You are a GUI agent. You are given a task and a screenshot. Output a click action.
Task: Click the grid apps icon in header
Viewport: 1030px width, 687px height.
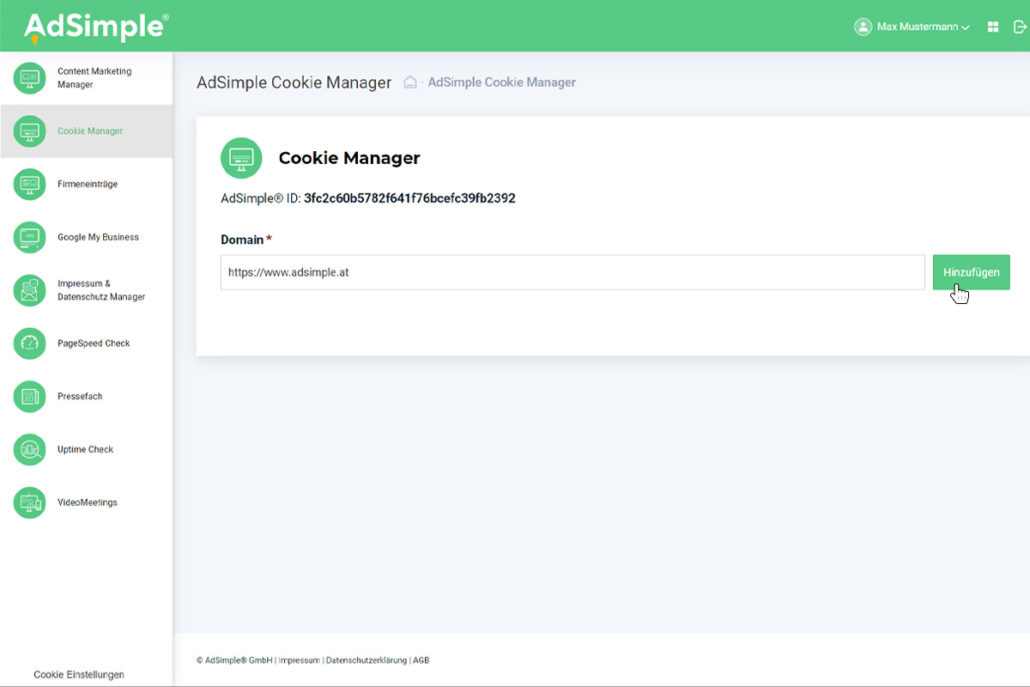993,27
